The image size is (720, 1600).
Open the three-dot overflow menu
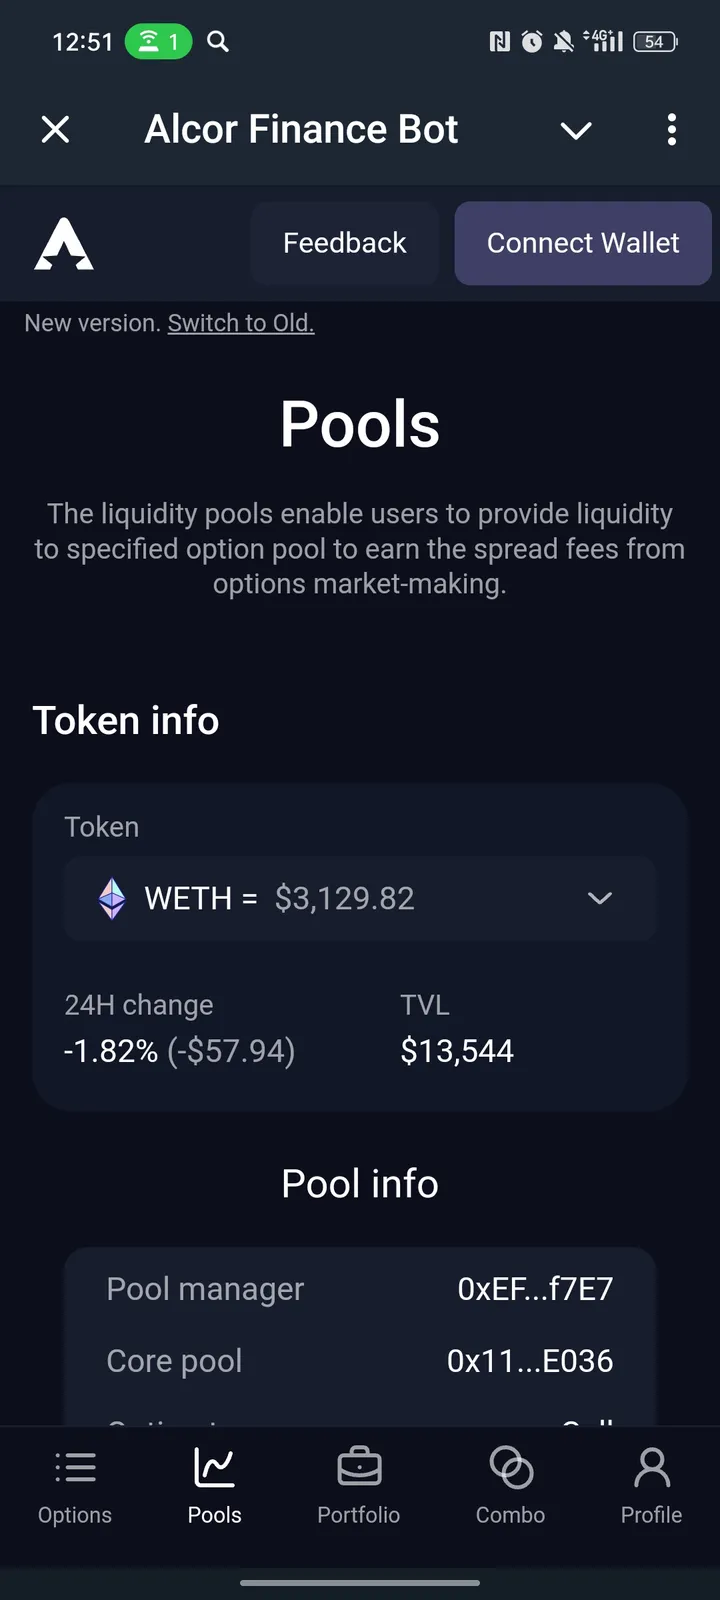click(x=671, y=129)
